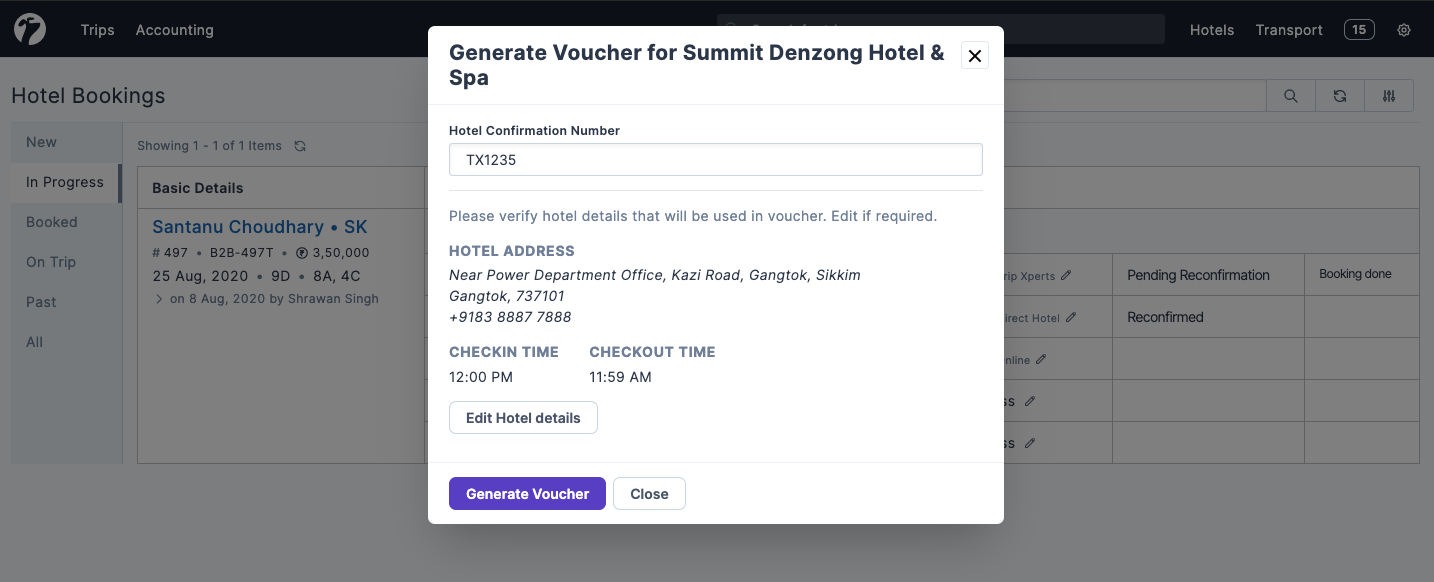Viewport: 1434px width, 582px height.
Task: Edit the Online booking source pencil icon
Action: click(1040, 359)
